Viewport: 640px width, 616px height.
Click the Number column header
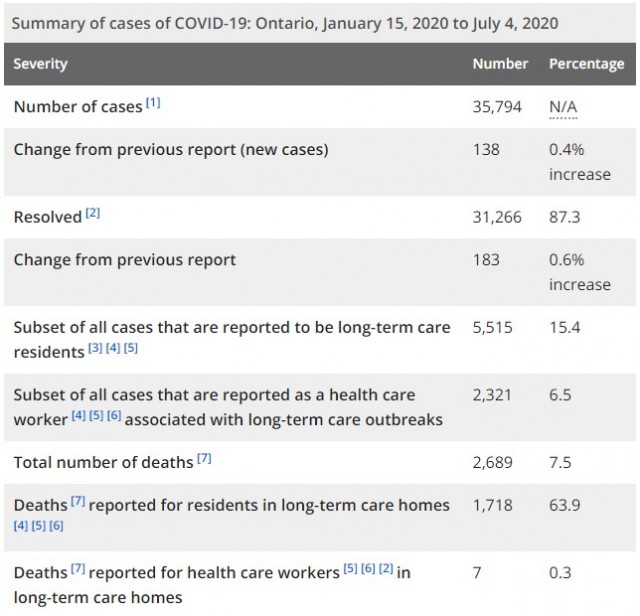pos(500,64)
